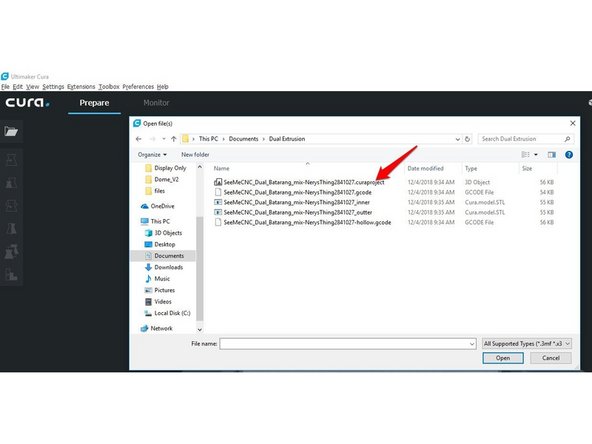Image resolution: width=592 pixels, height=444 pixels.
Task: Open the Extensions menu
Action: tap(81, 86)
